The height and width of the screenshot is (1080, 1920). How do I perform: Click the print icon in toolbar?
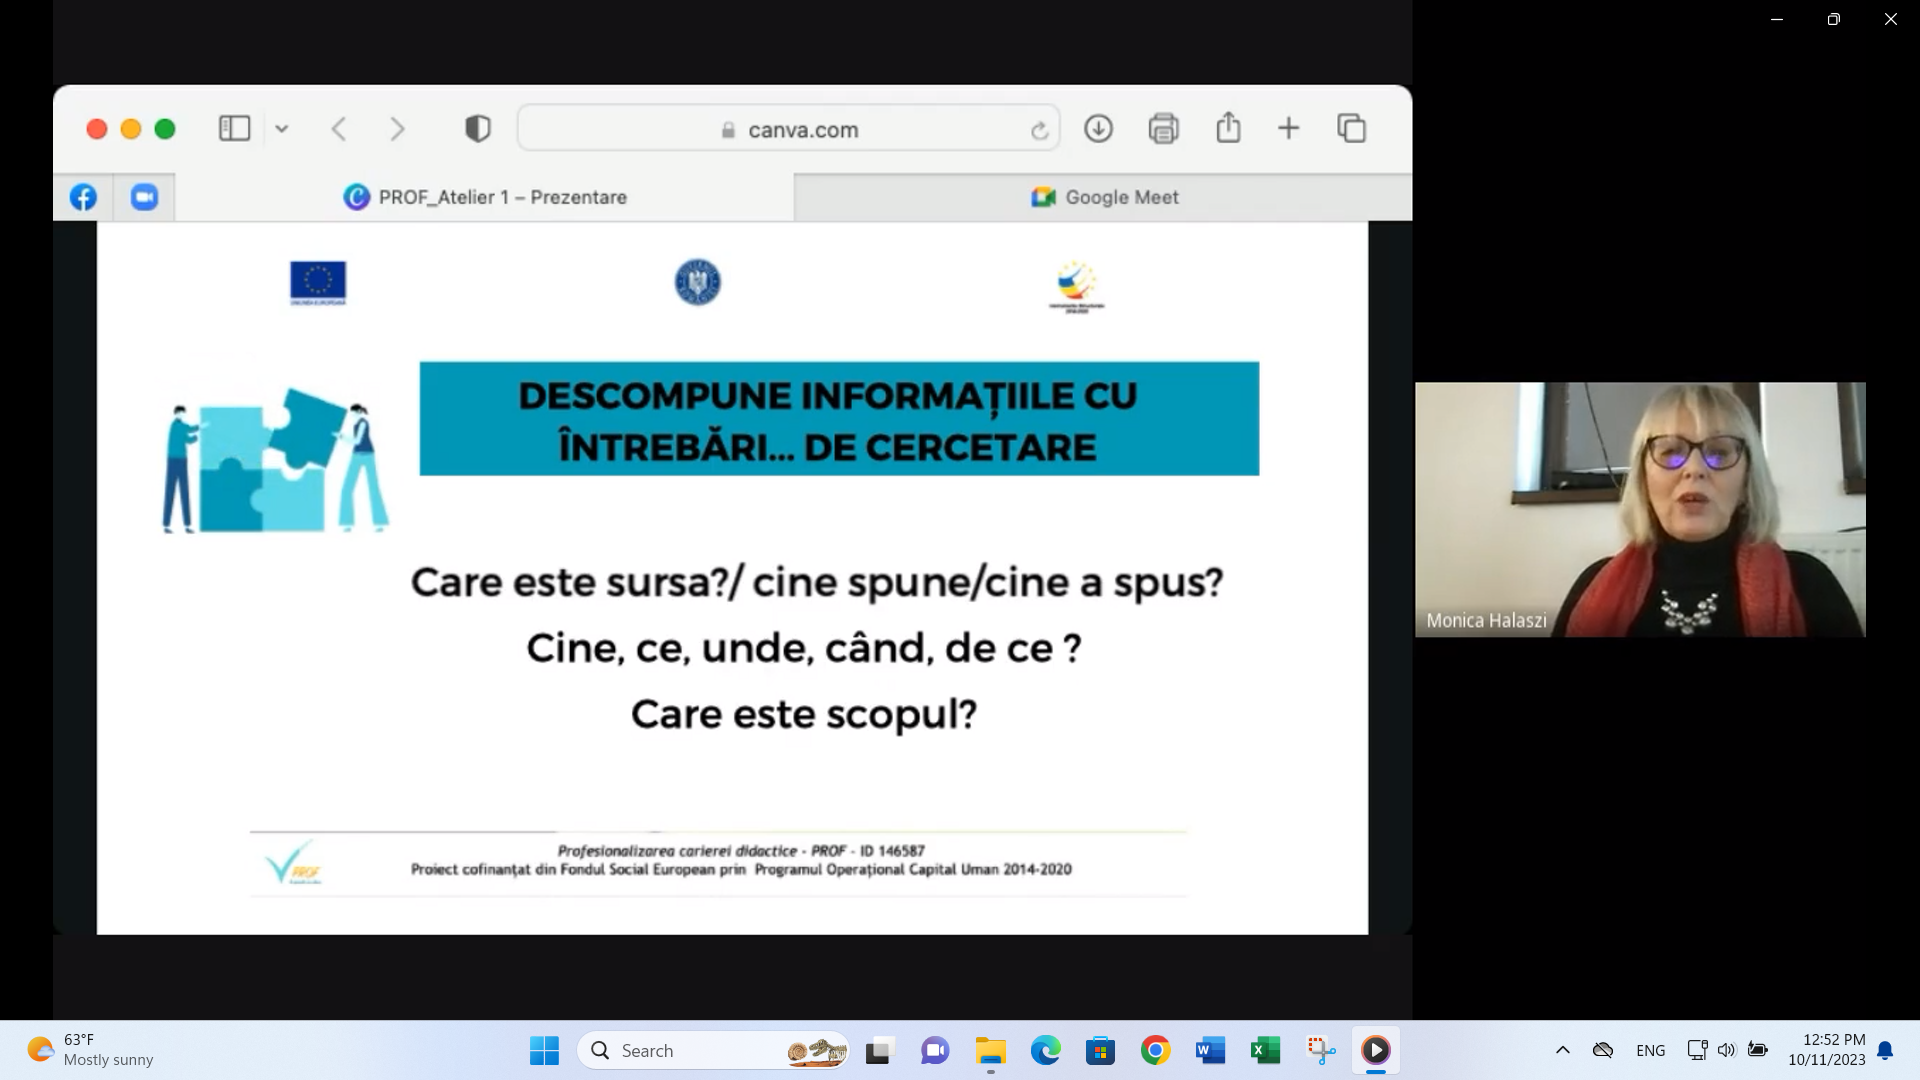coord(1163,128)
